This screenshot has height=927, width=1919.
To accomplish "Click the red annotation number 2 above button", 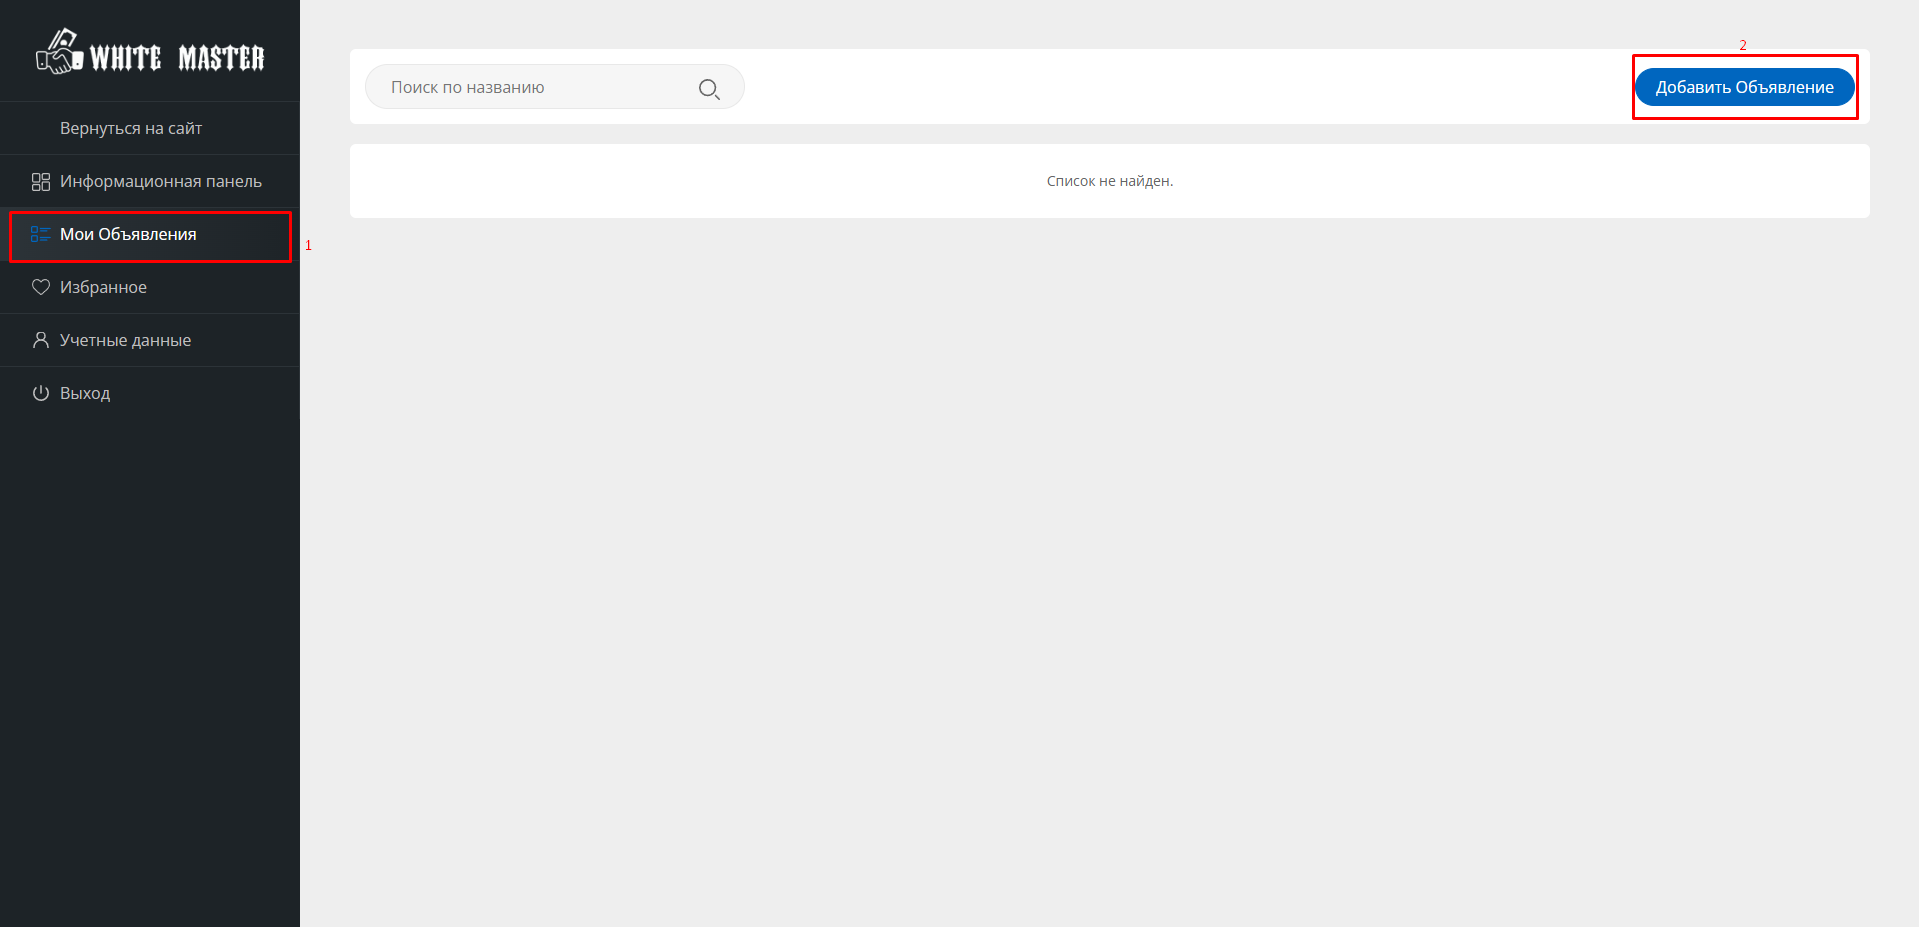I will 1743,45.
